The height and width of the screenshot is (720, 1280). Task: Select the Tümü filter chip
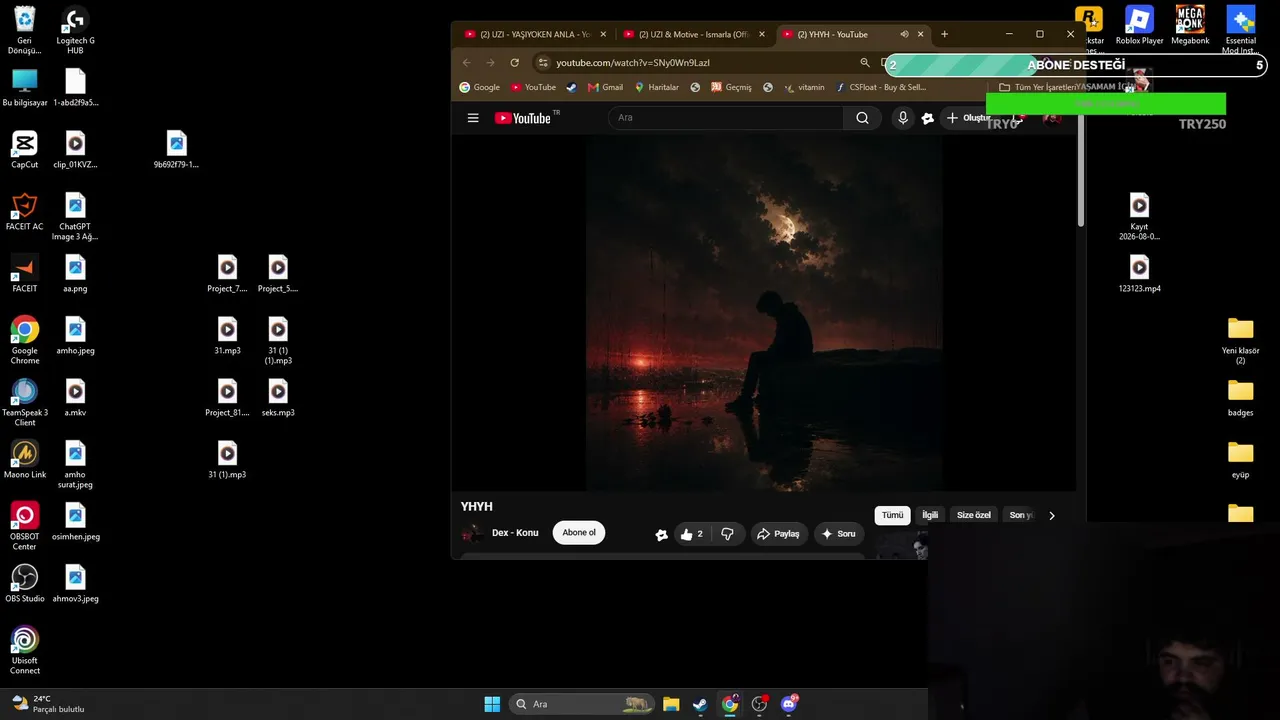(892, 516)
